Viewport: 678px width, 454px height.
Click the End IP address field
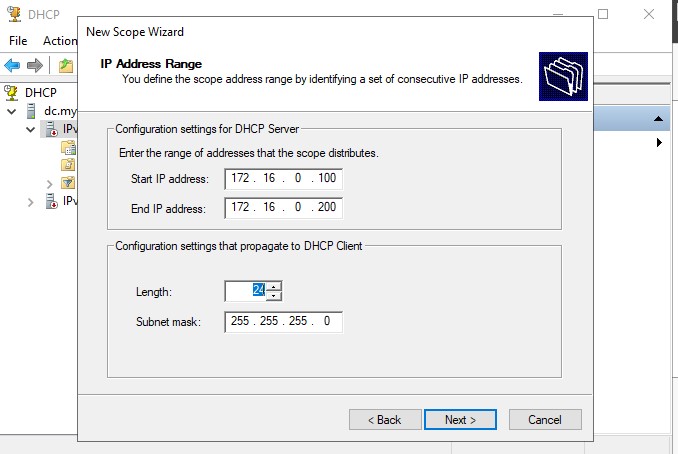pyautogui.click(x=284, y=208)
